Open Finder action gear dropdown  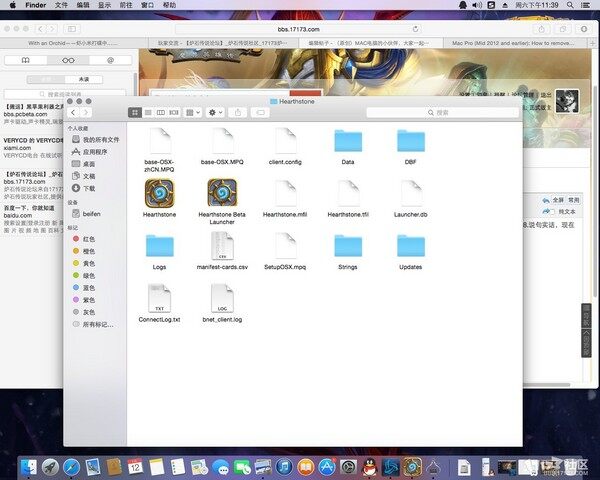click(215, 113)
